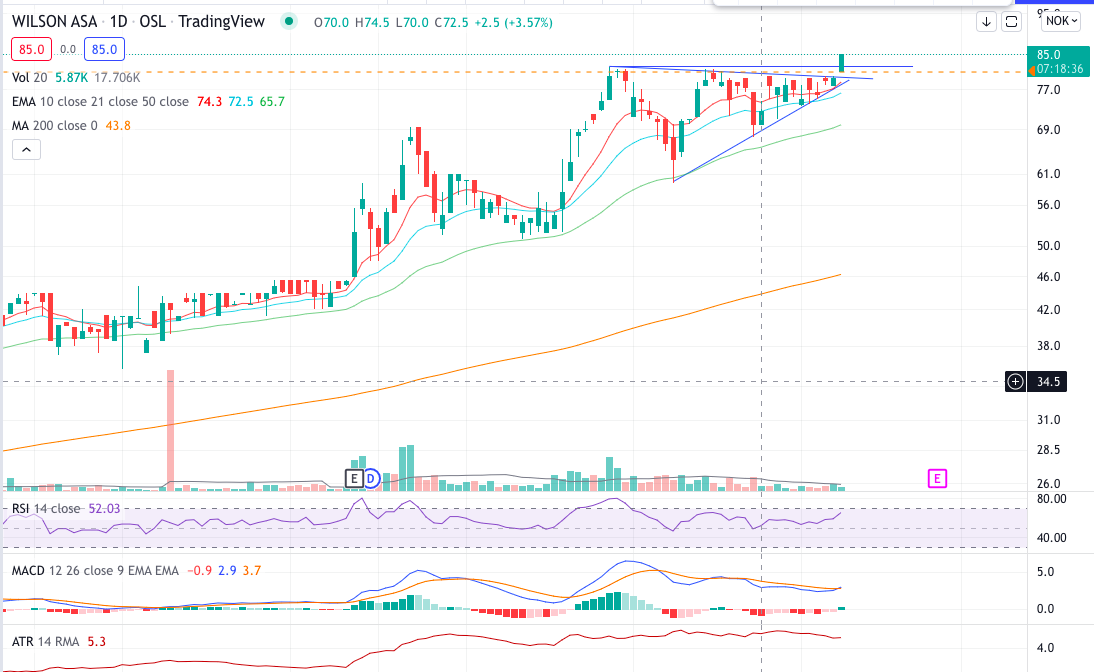Click the red 85.0 sell button
Image resolution: width=1094 pixels, height=672 pixels.
31,49
